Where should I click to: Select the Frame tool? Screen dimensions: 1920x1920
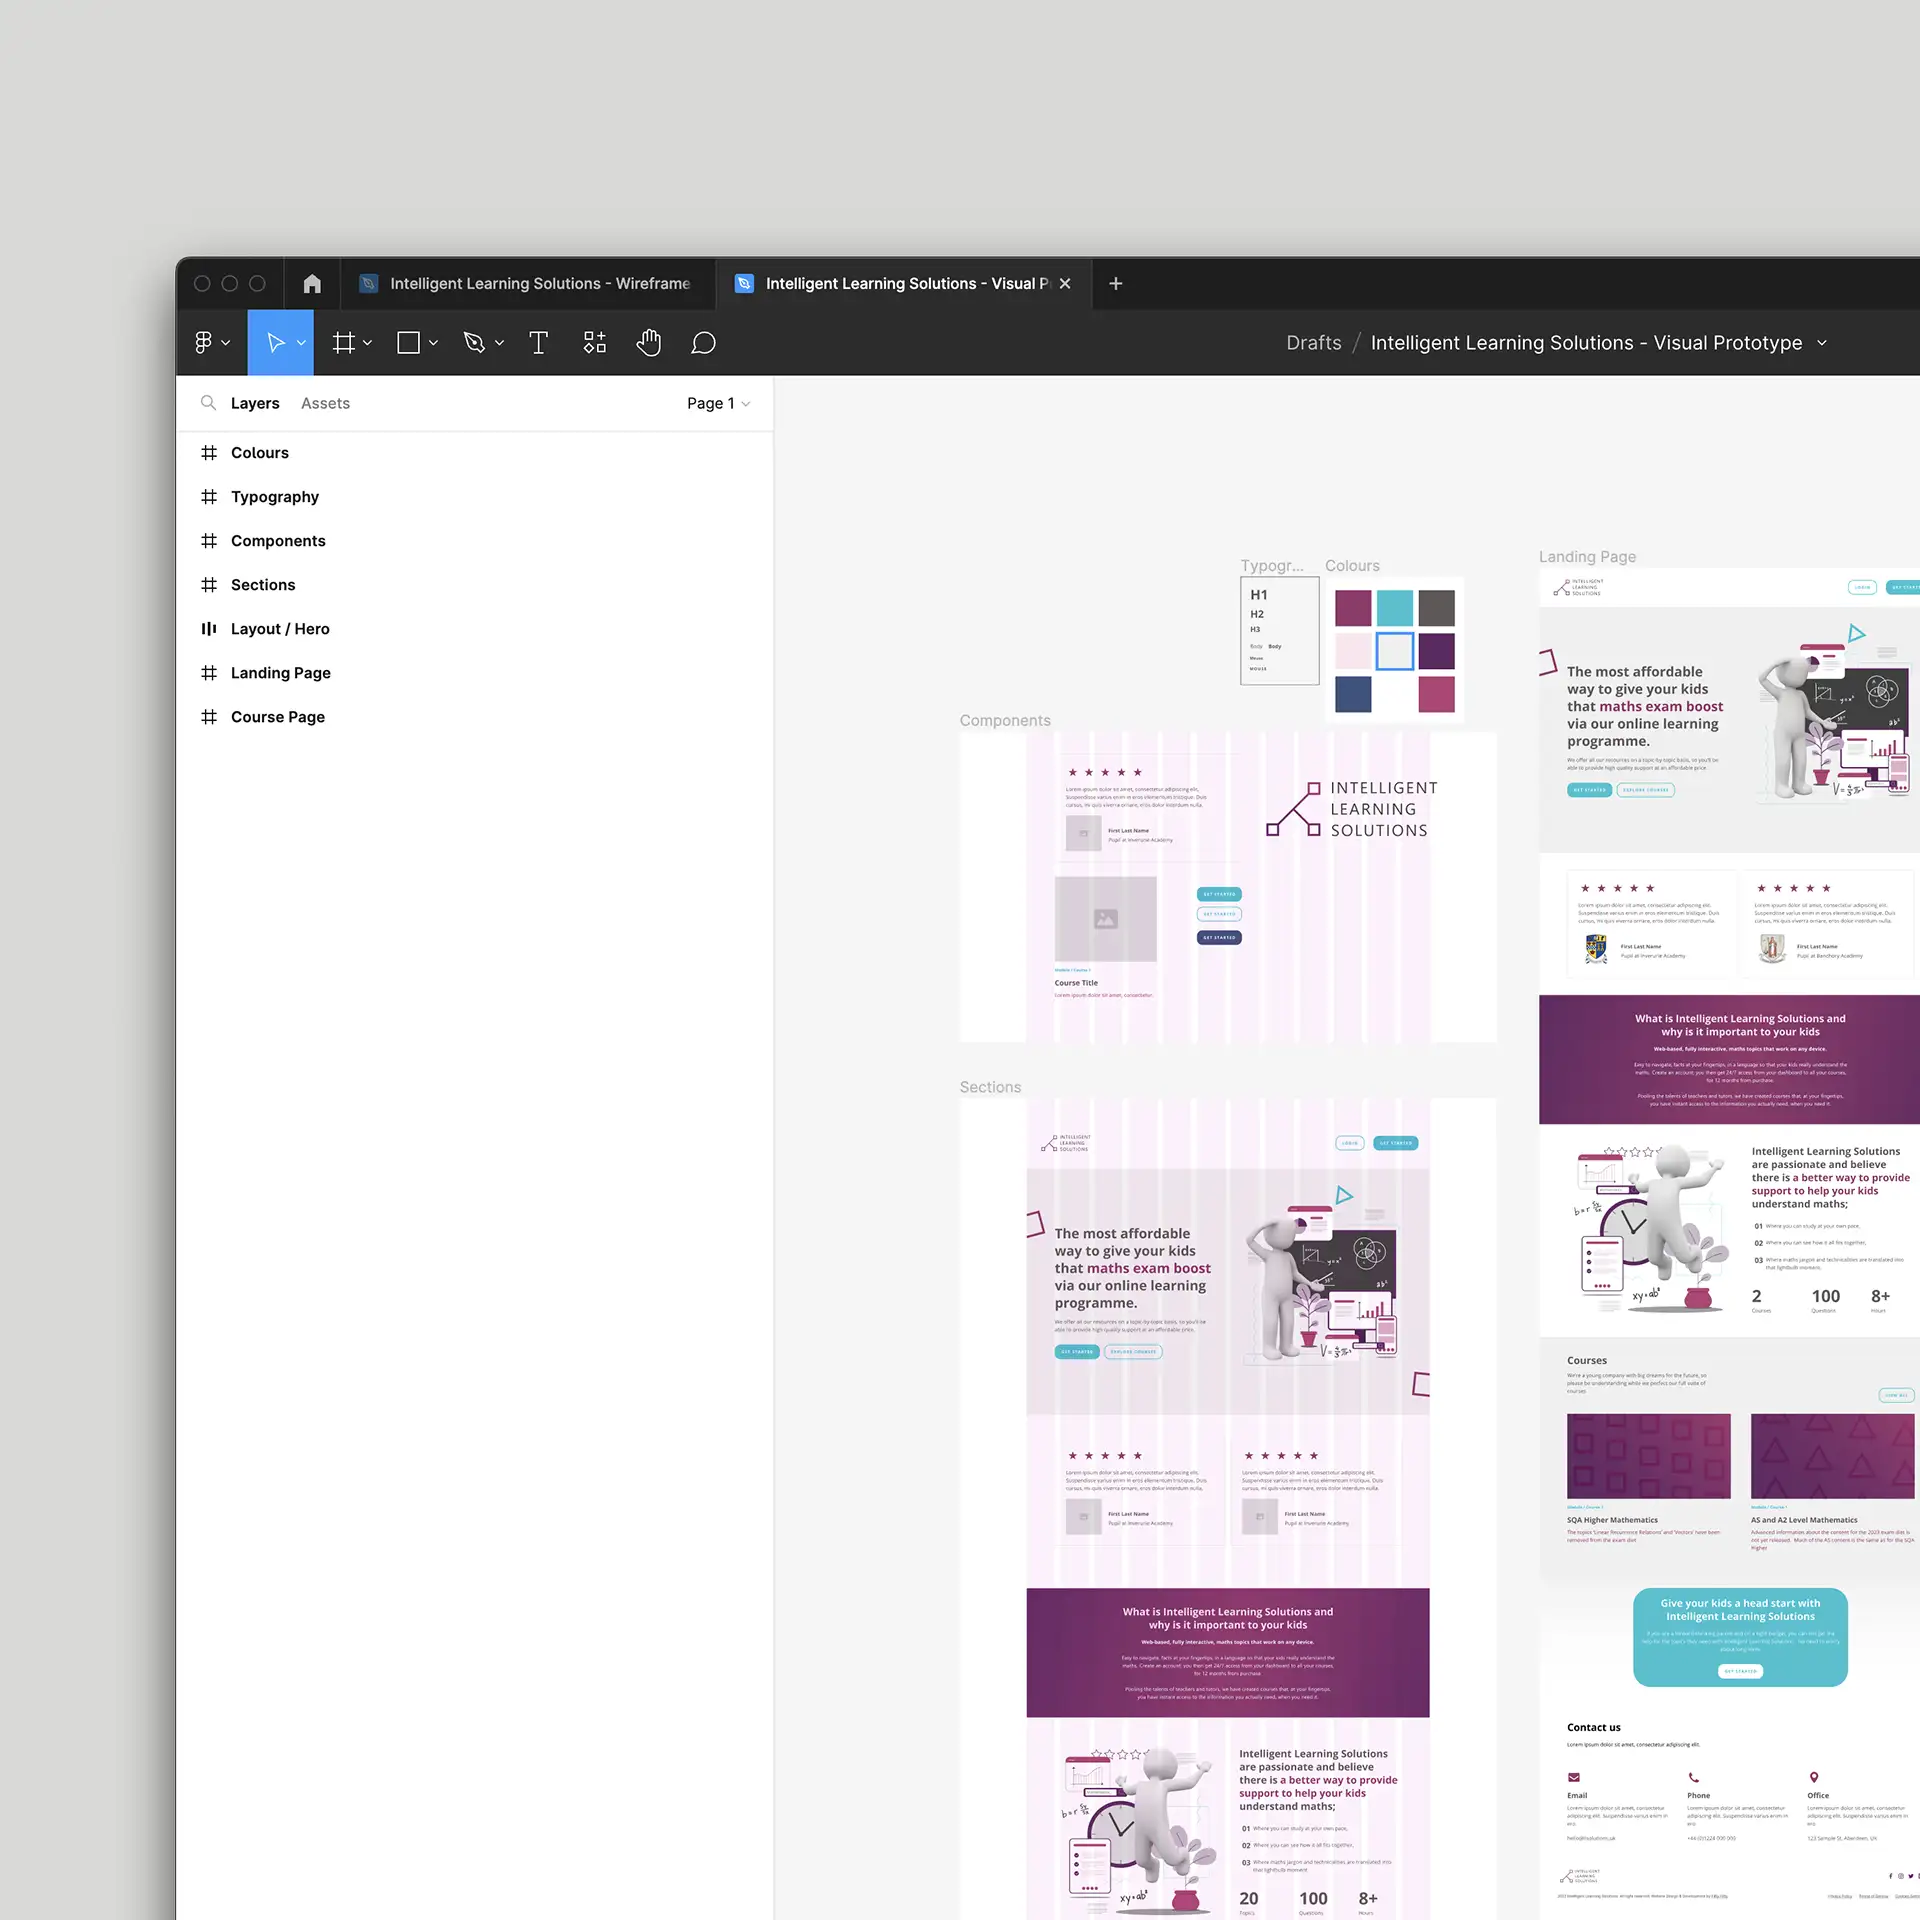[x=343, y=343]
